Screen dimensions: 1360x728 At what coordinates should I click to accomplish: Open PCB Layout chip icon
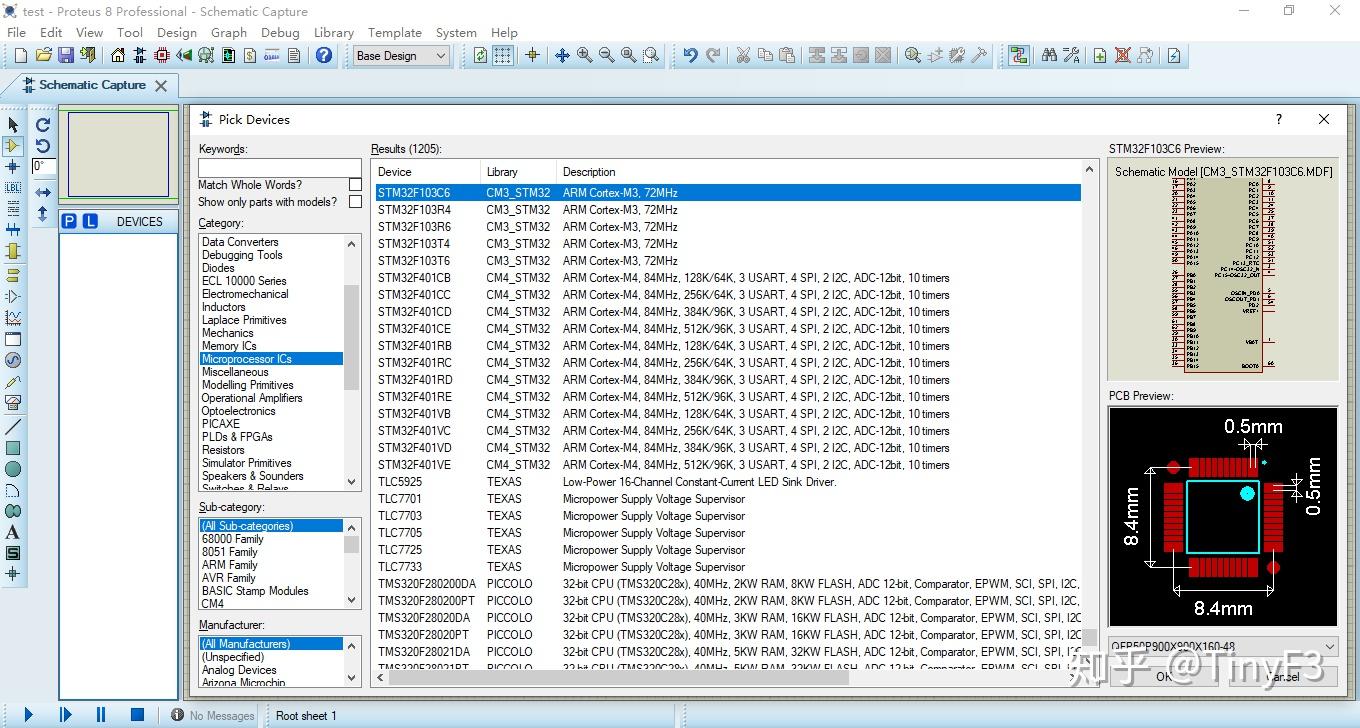(162, 56)
